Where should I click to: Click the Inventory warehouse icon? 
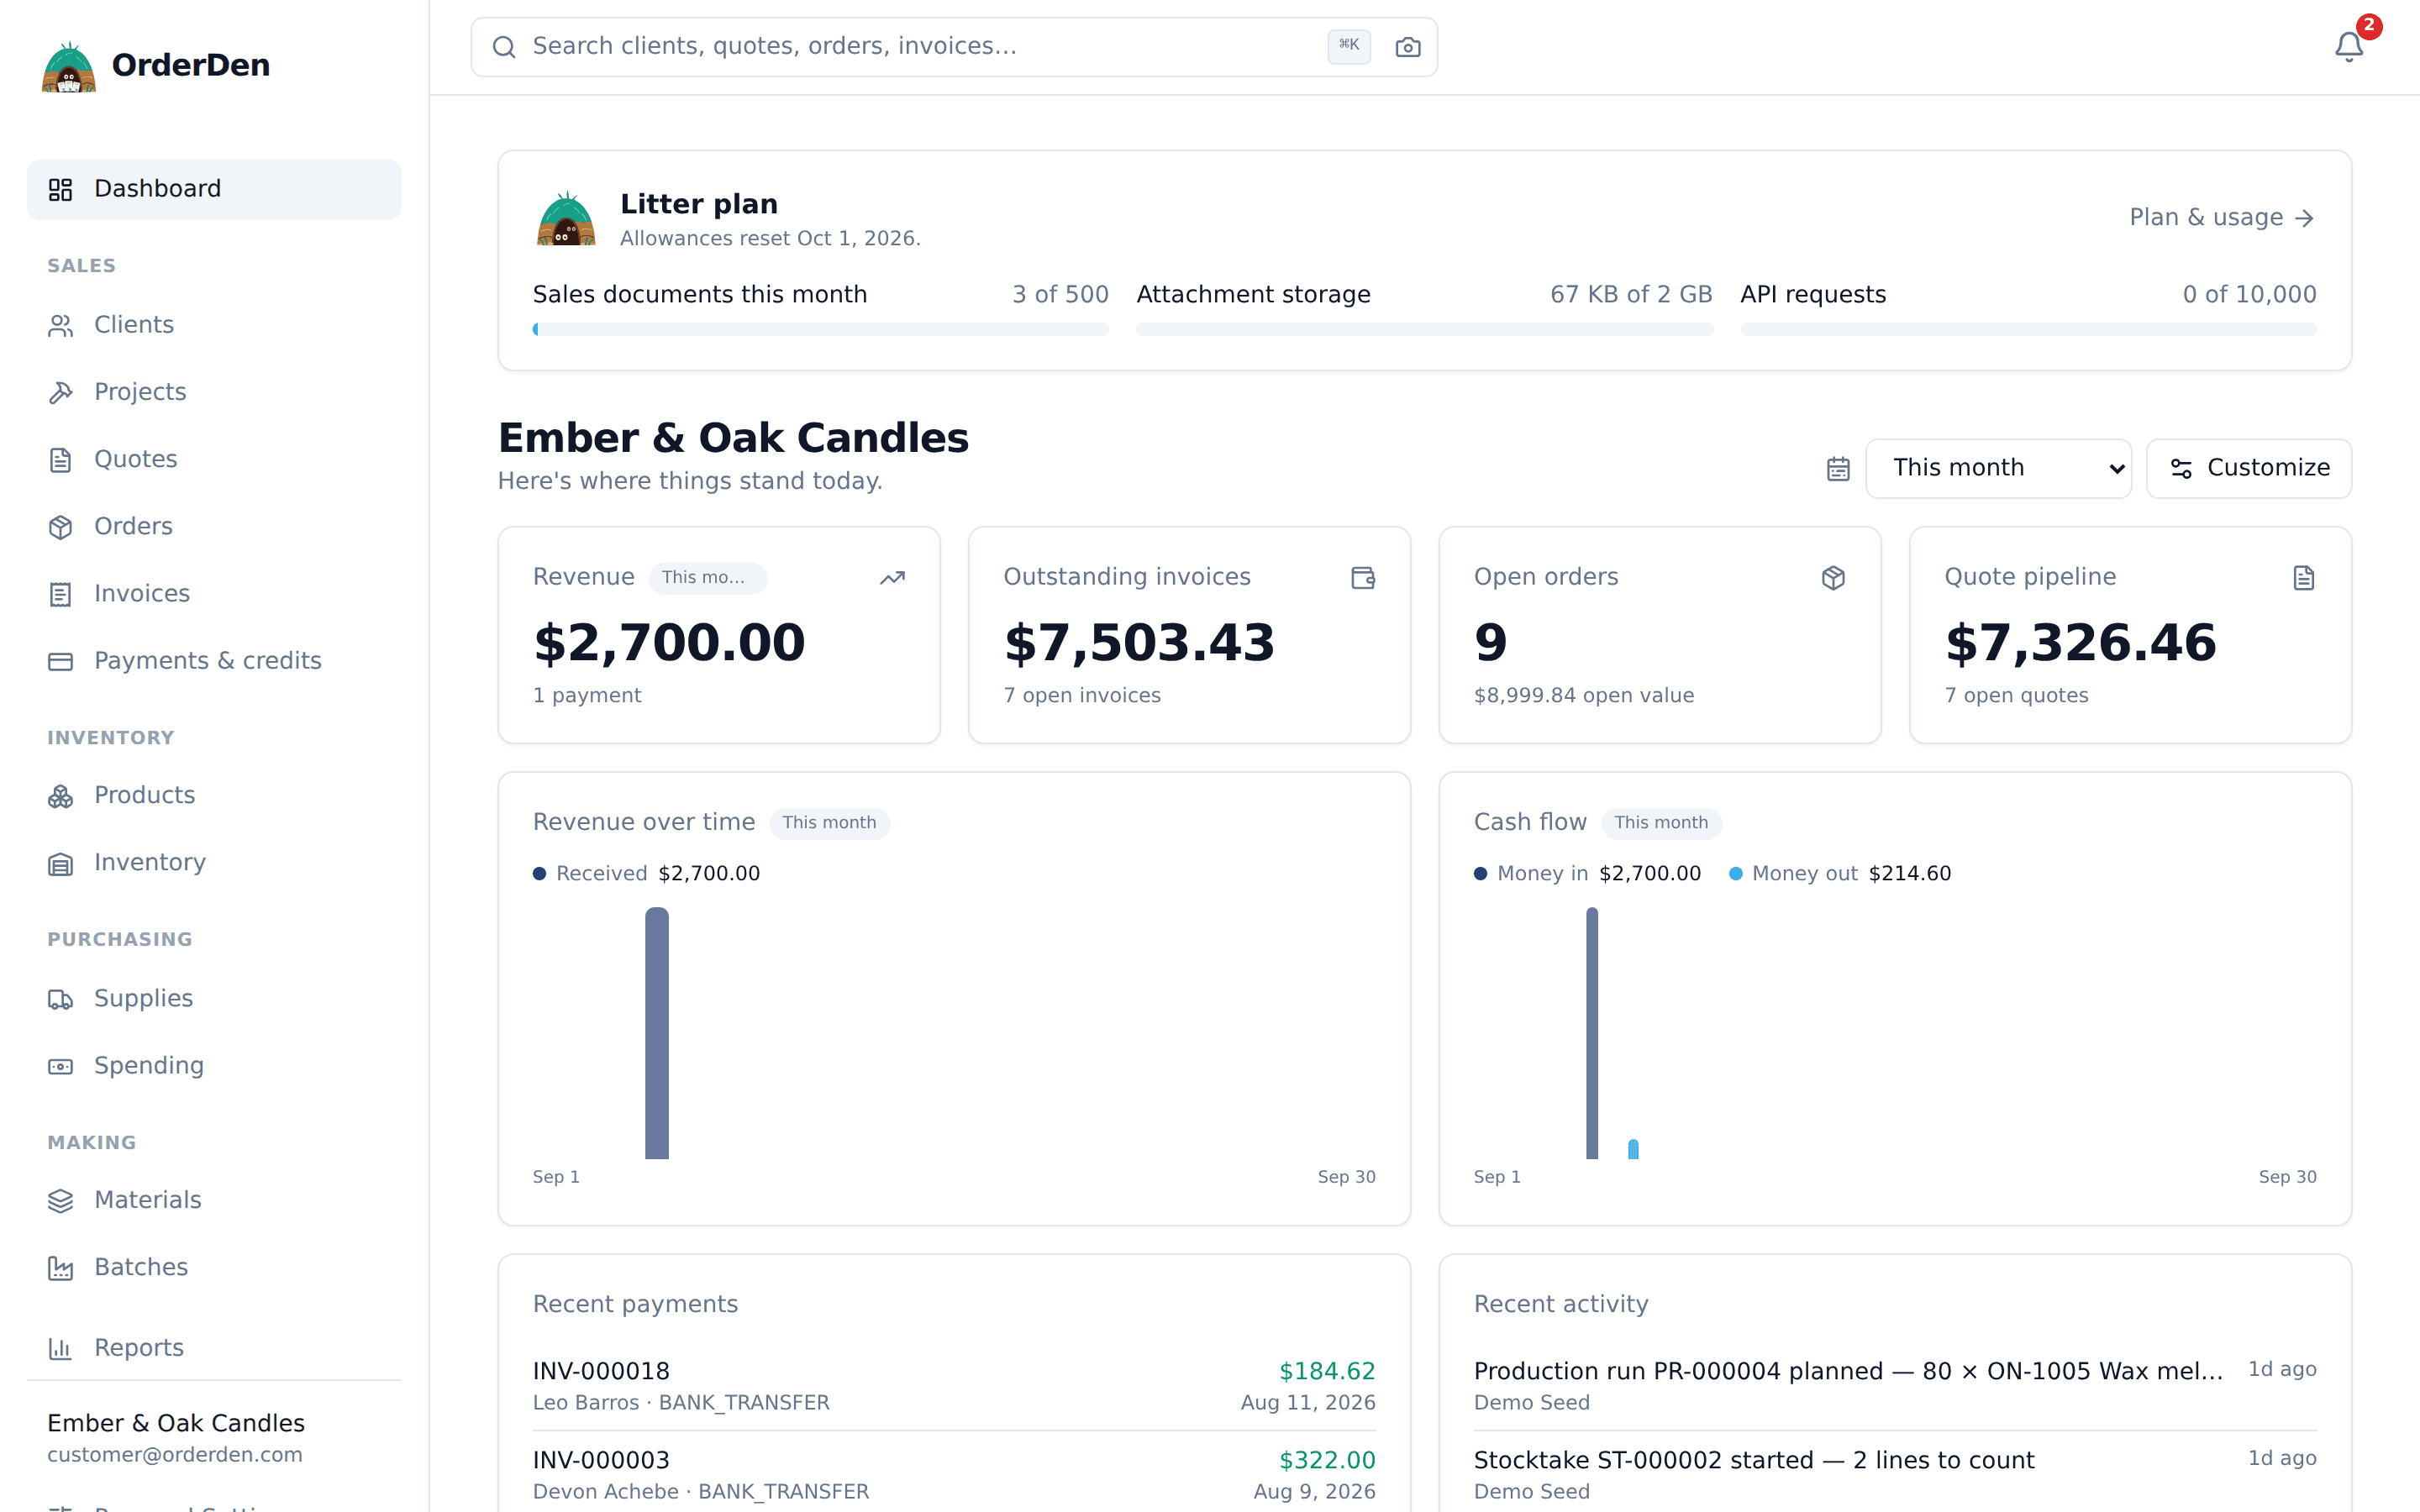point(60,864)
